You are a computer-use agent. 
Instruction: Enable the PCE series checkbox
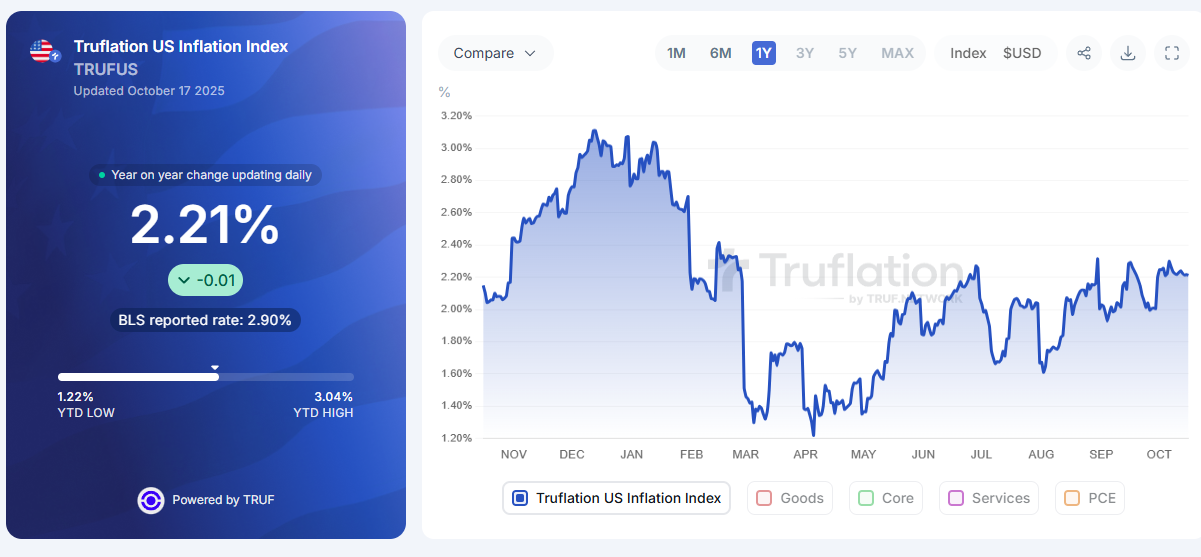click(x=1072, y=498)
